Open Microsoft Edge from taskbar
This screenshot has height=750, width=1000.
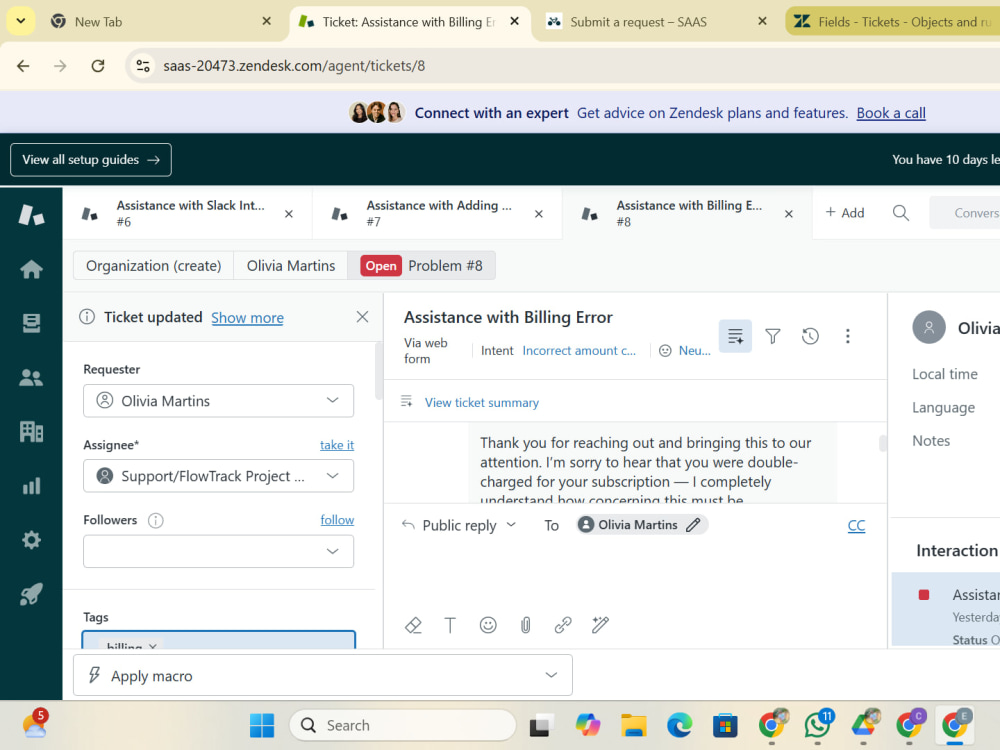point(679,726)
